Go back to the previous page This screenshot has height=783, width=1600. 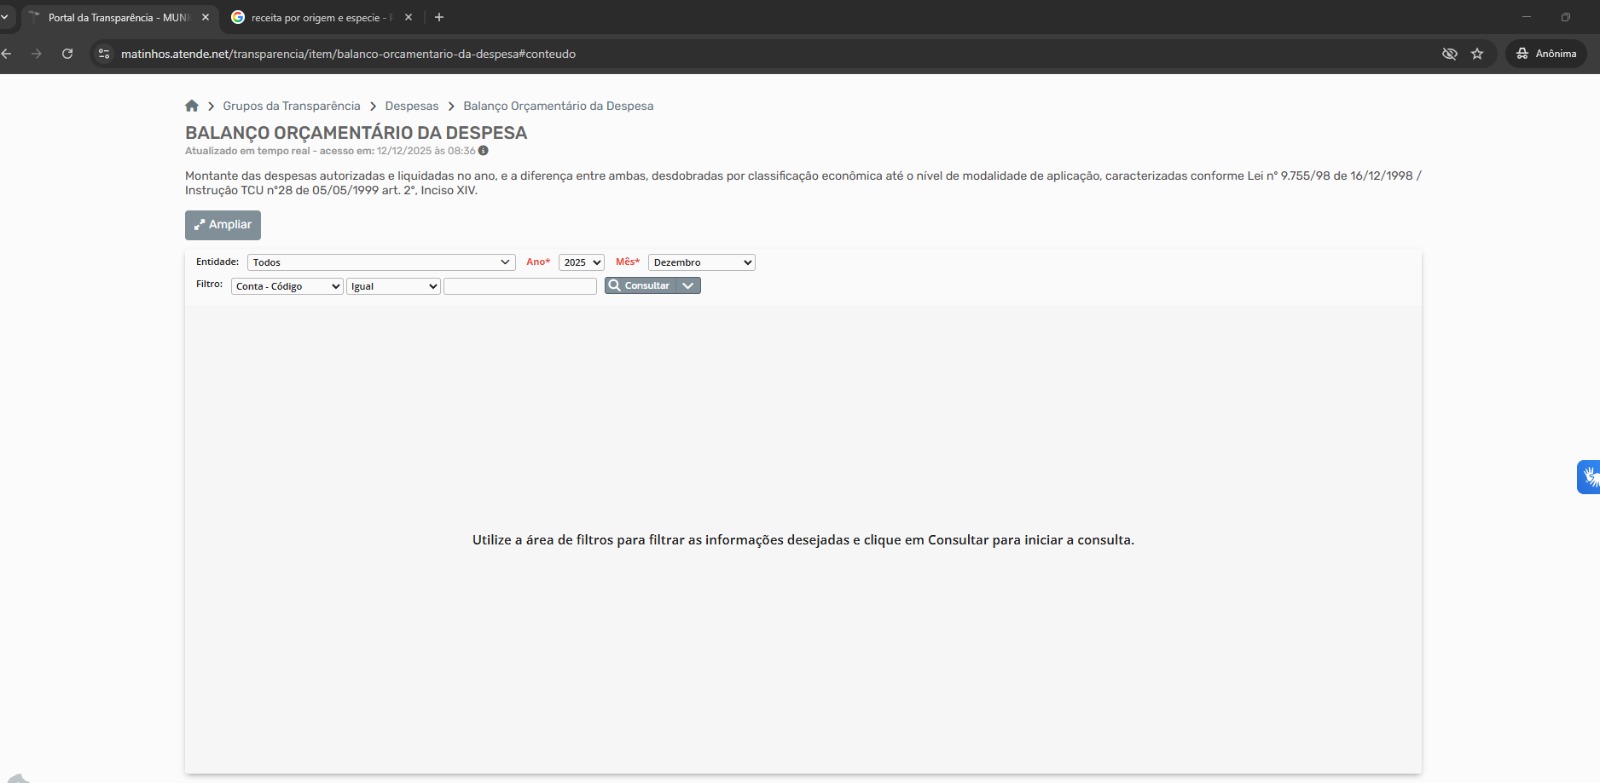point(8,54)
